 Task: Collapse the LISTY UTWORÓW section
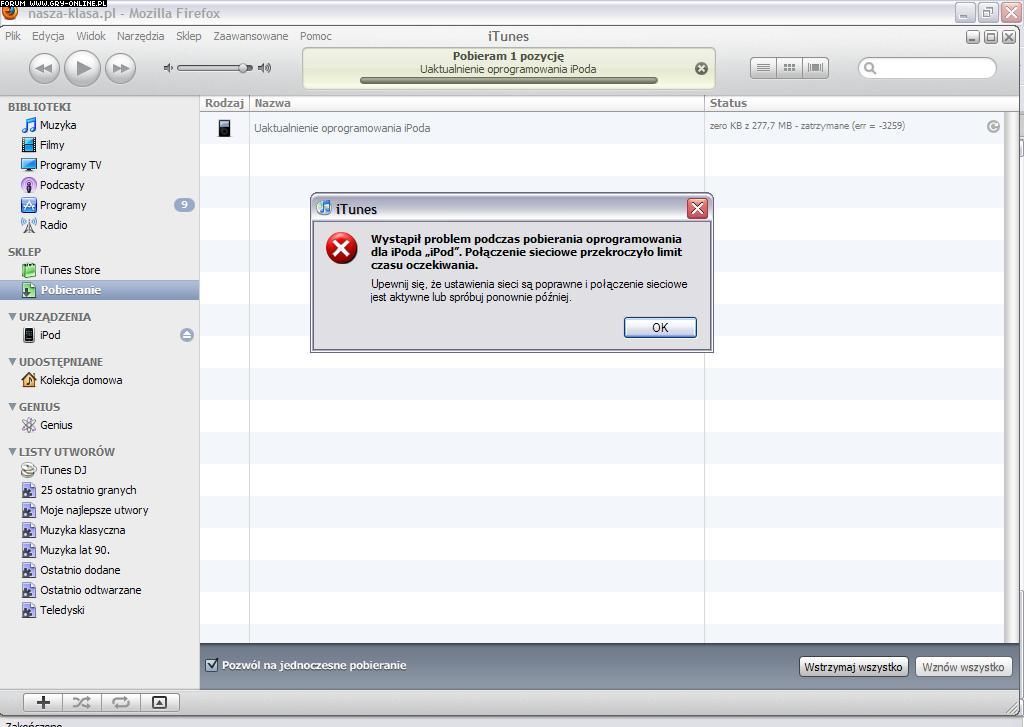tap(13, 452)
